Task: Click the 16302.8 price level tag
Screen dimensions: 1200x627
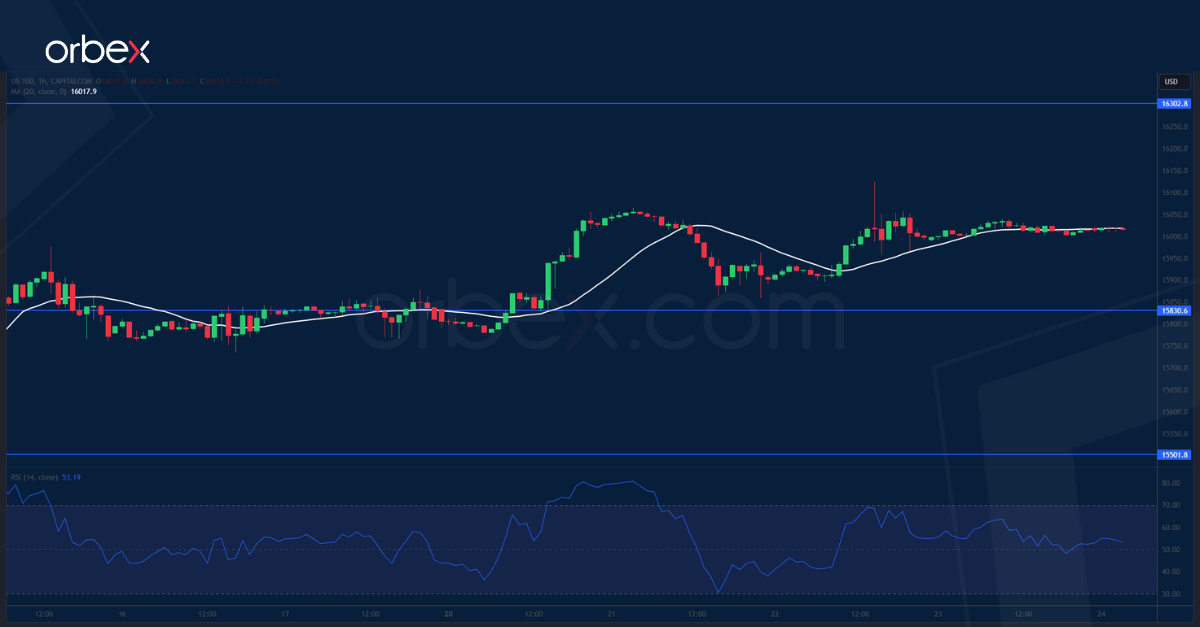Action: pos(1172,104)
